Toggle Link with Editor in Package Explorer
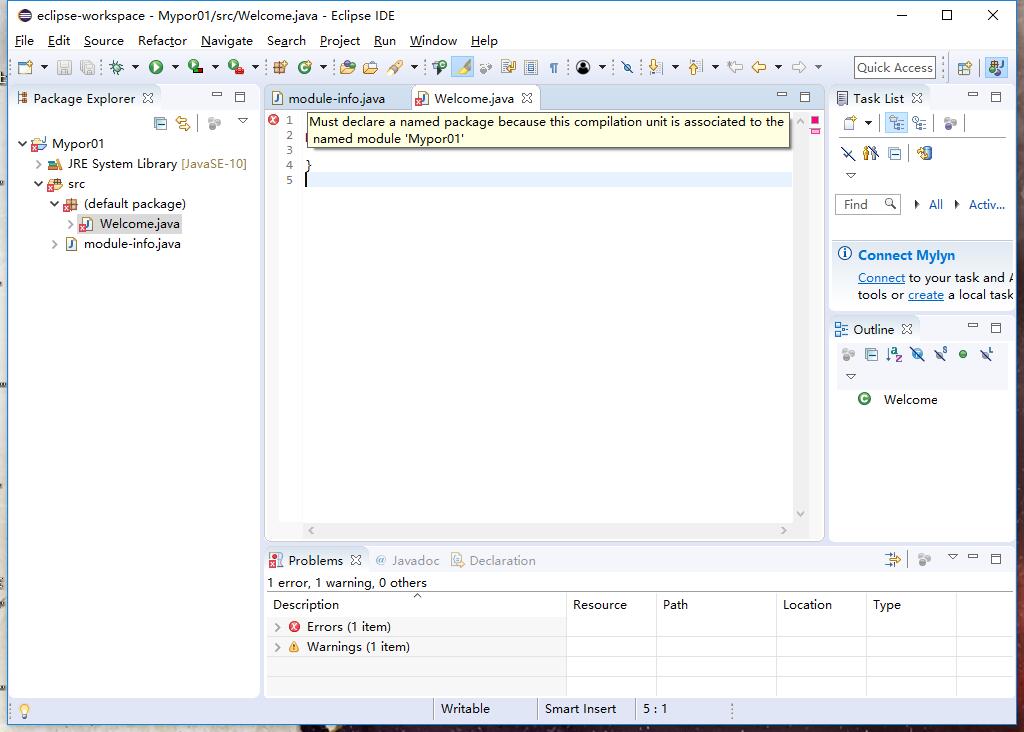 click(x=183, y=123)
